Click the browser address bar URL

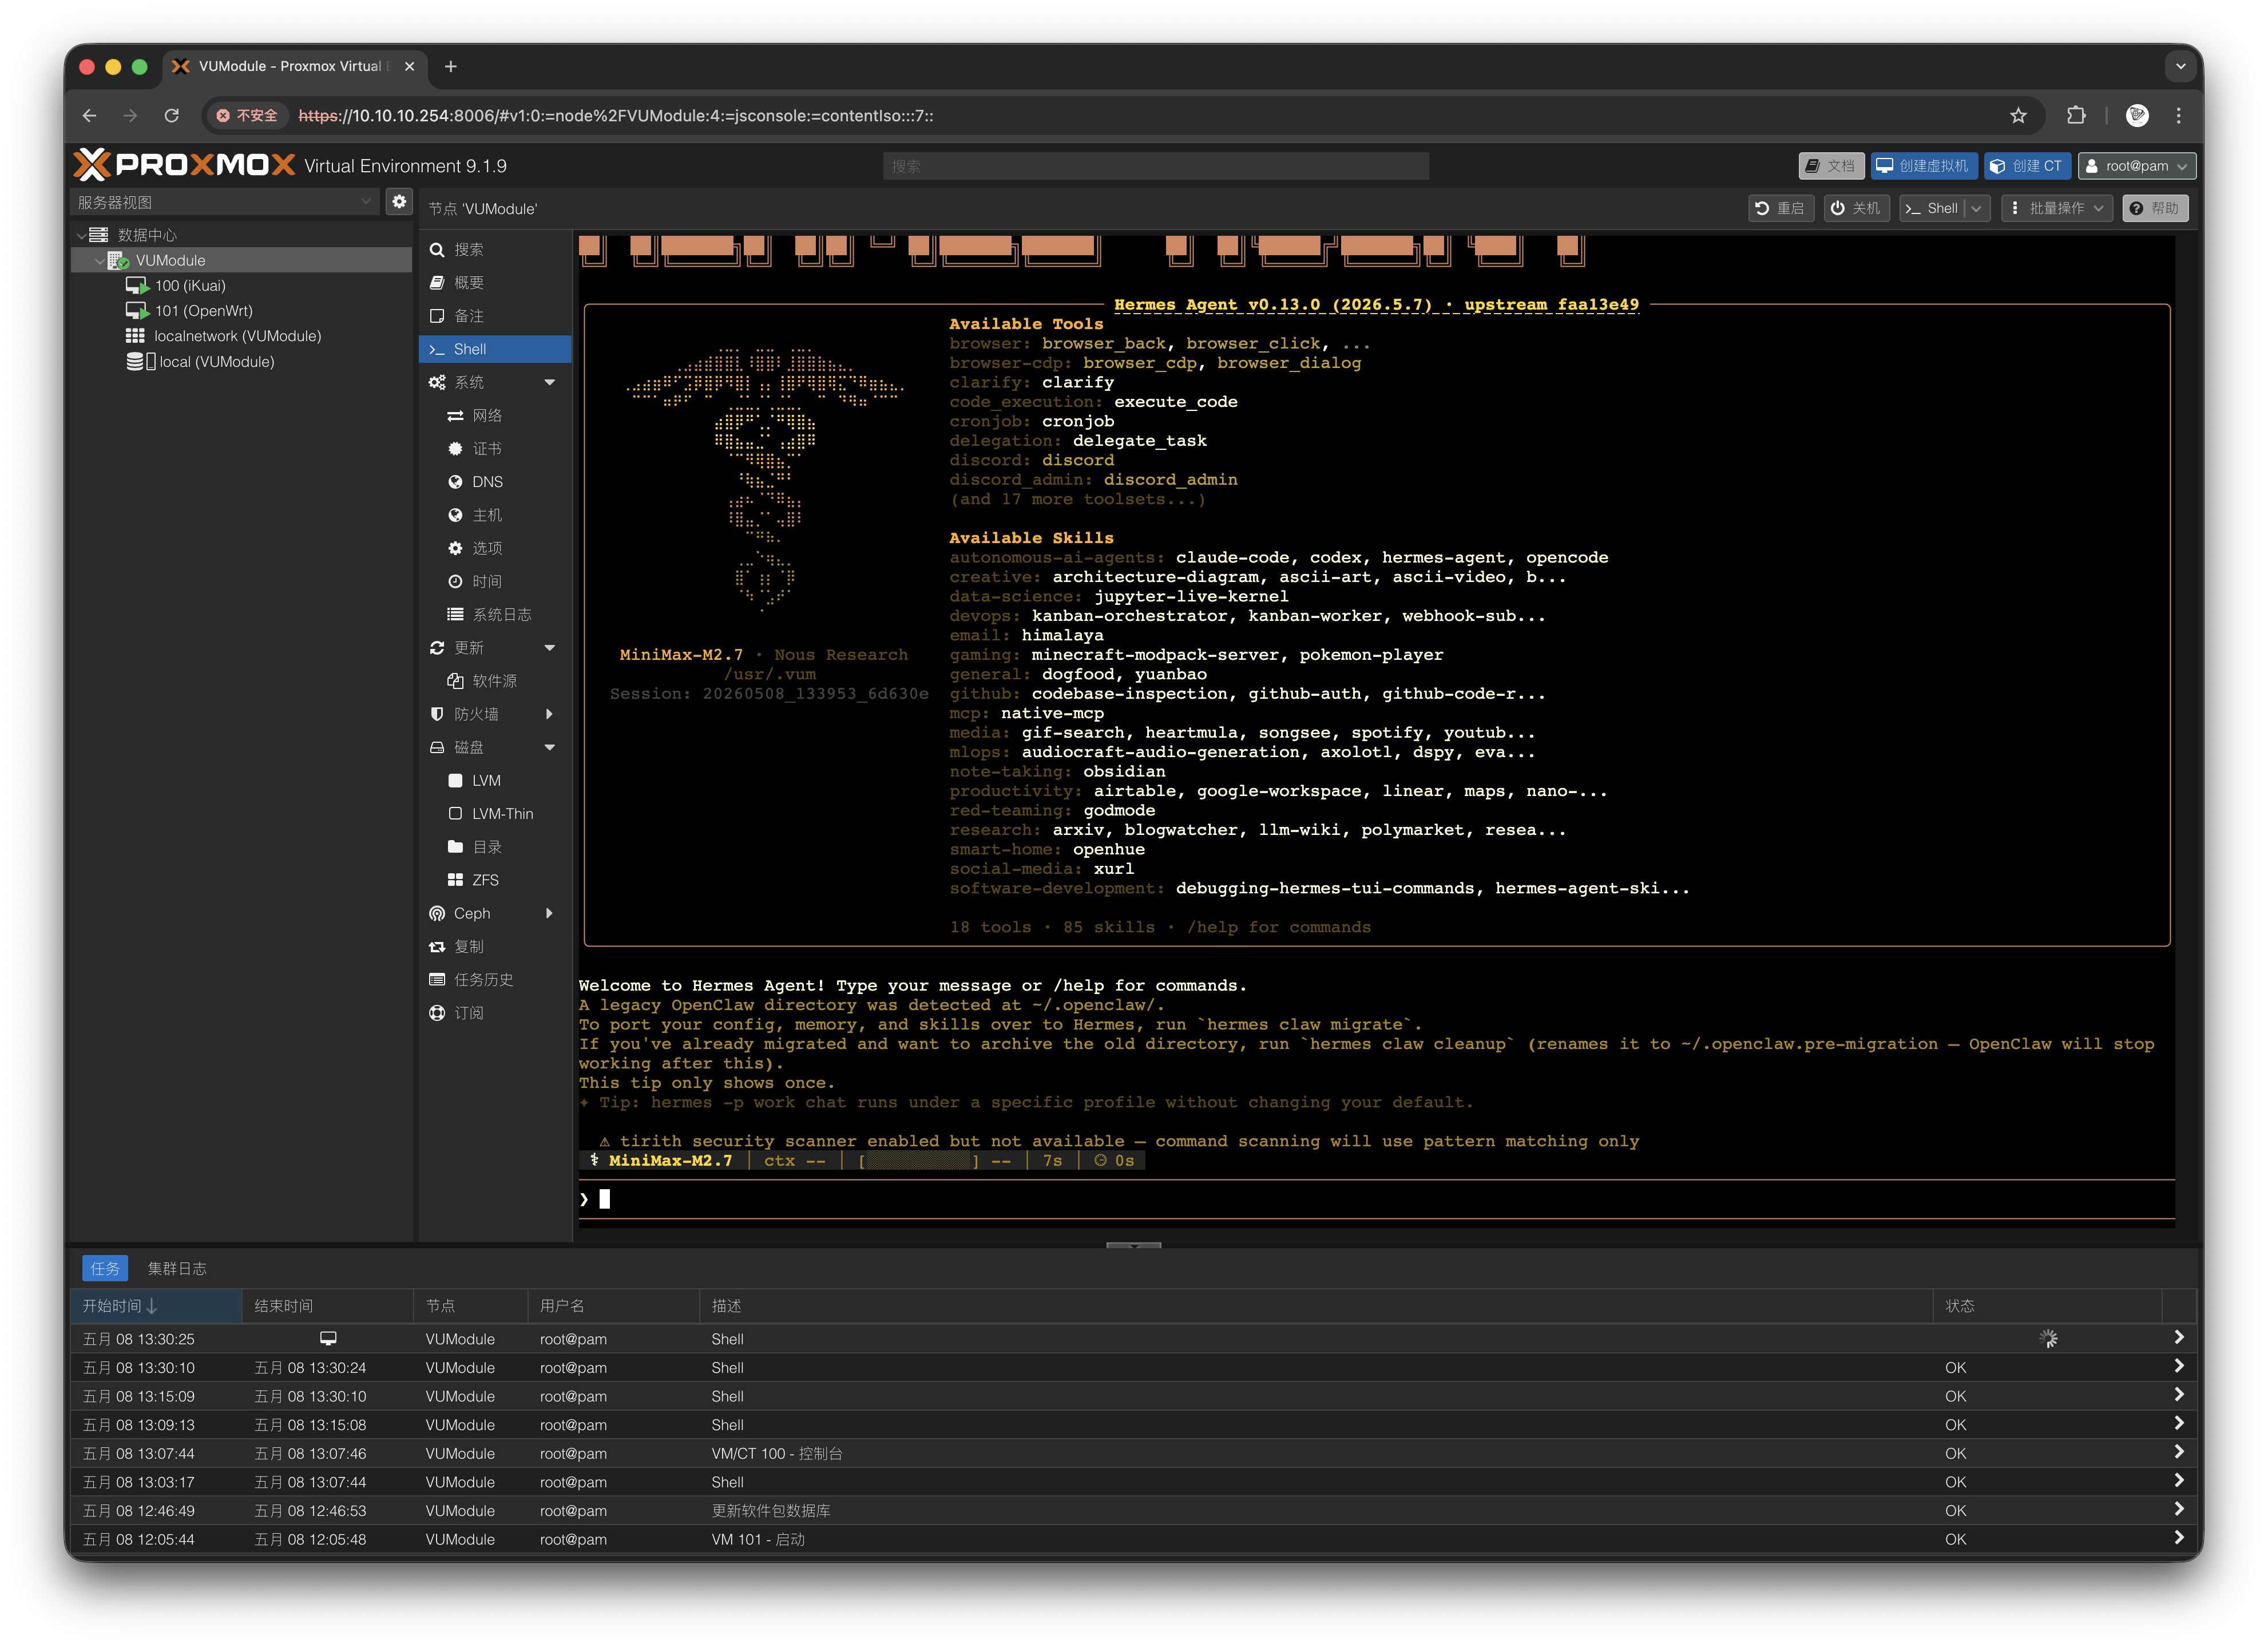616,116
